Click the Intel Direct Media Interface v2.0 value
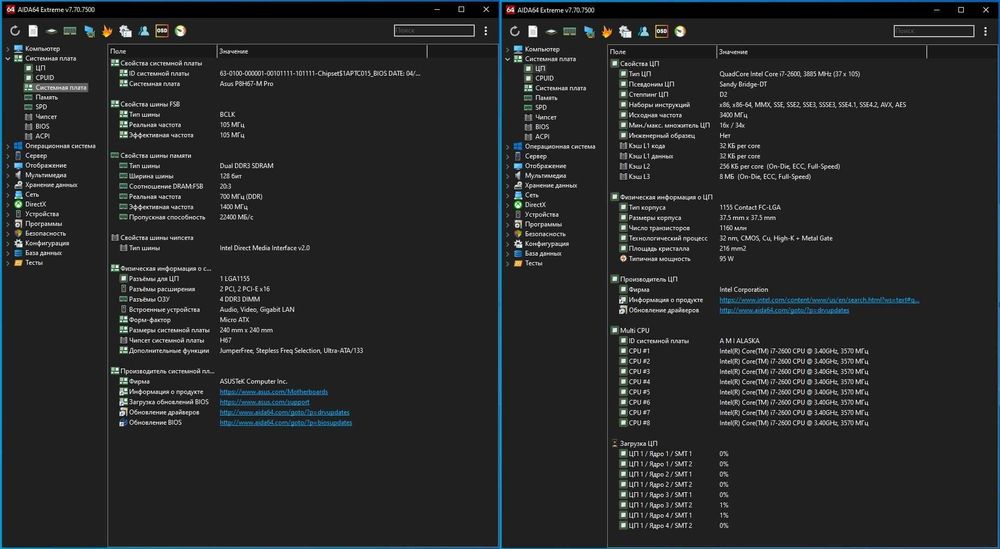The height and width of the screenshot is (549, 1000). (265, 247)
